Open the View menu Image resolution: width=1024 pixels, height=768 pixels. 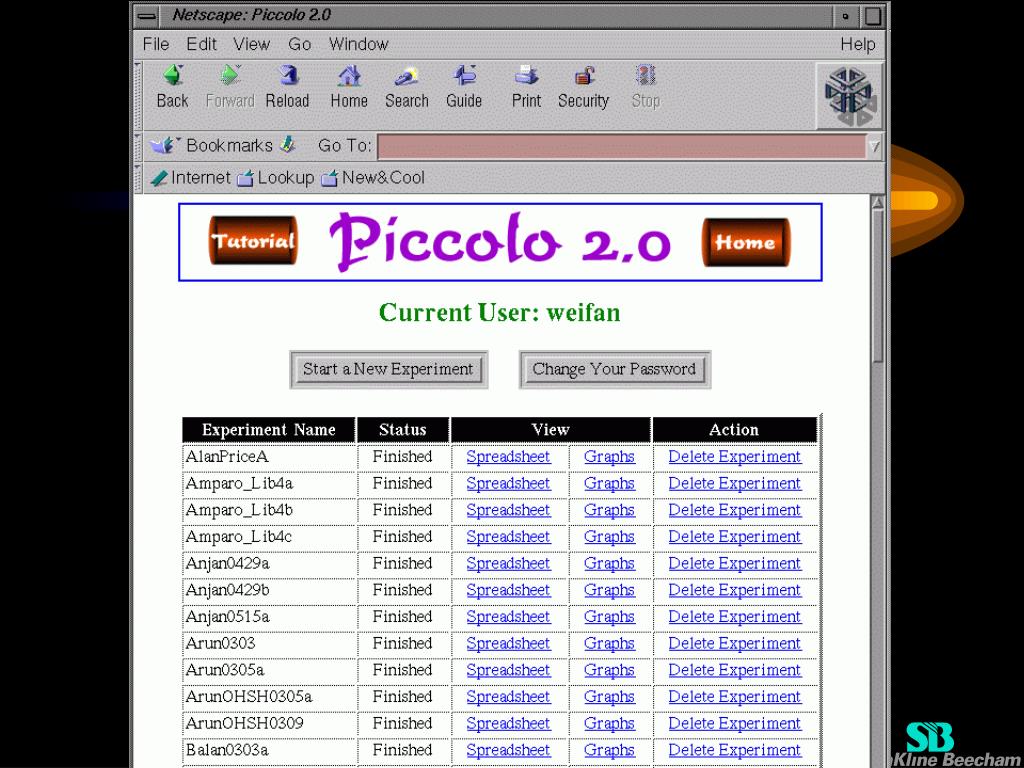[251, 44]
